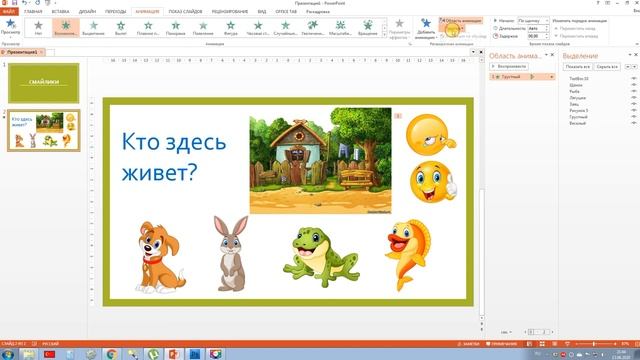This screenshot has height=360, width=640.
Task: Select the 'Возникновение' (Appear) animation effect
Action: 66,28
